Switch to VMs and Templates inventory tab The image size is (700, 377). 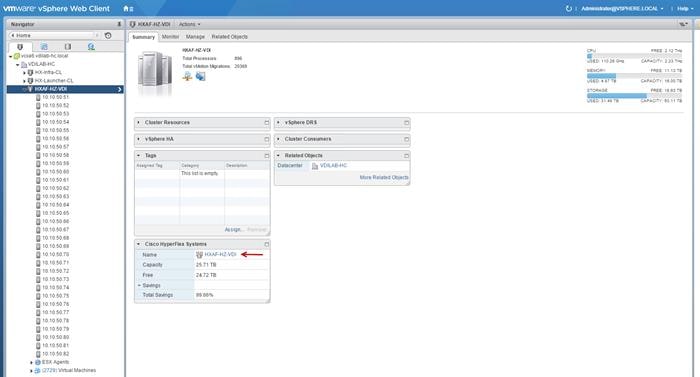click(44, 46)
